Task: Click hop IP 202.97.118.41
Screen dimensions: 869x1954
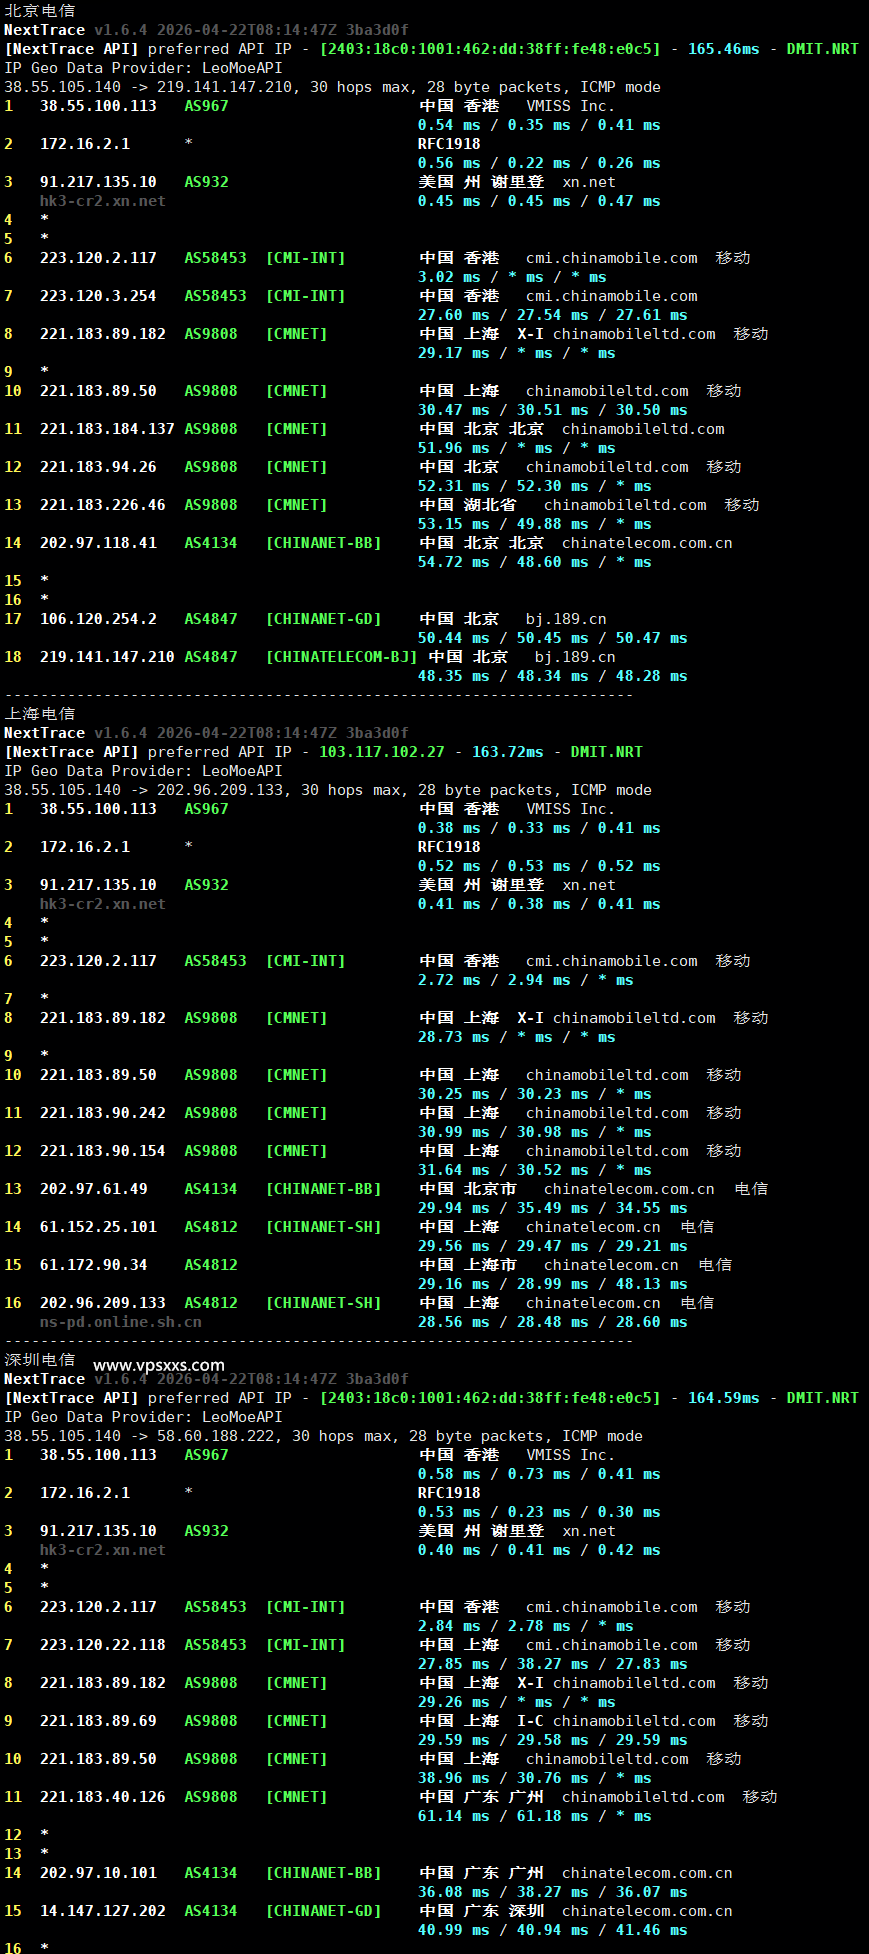Action: [x=98, y=543]
